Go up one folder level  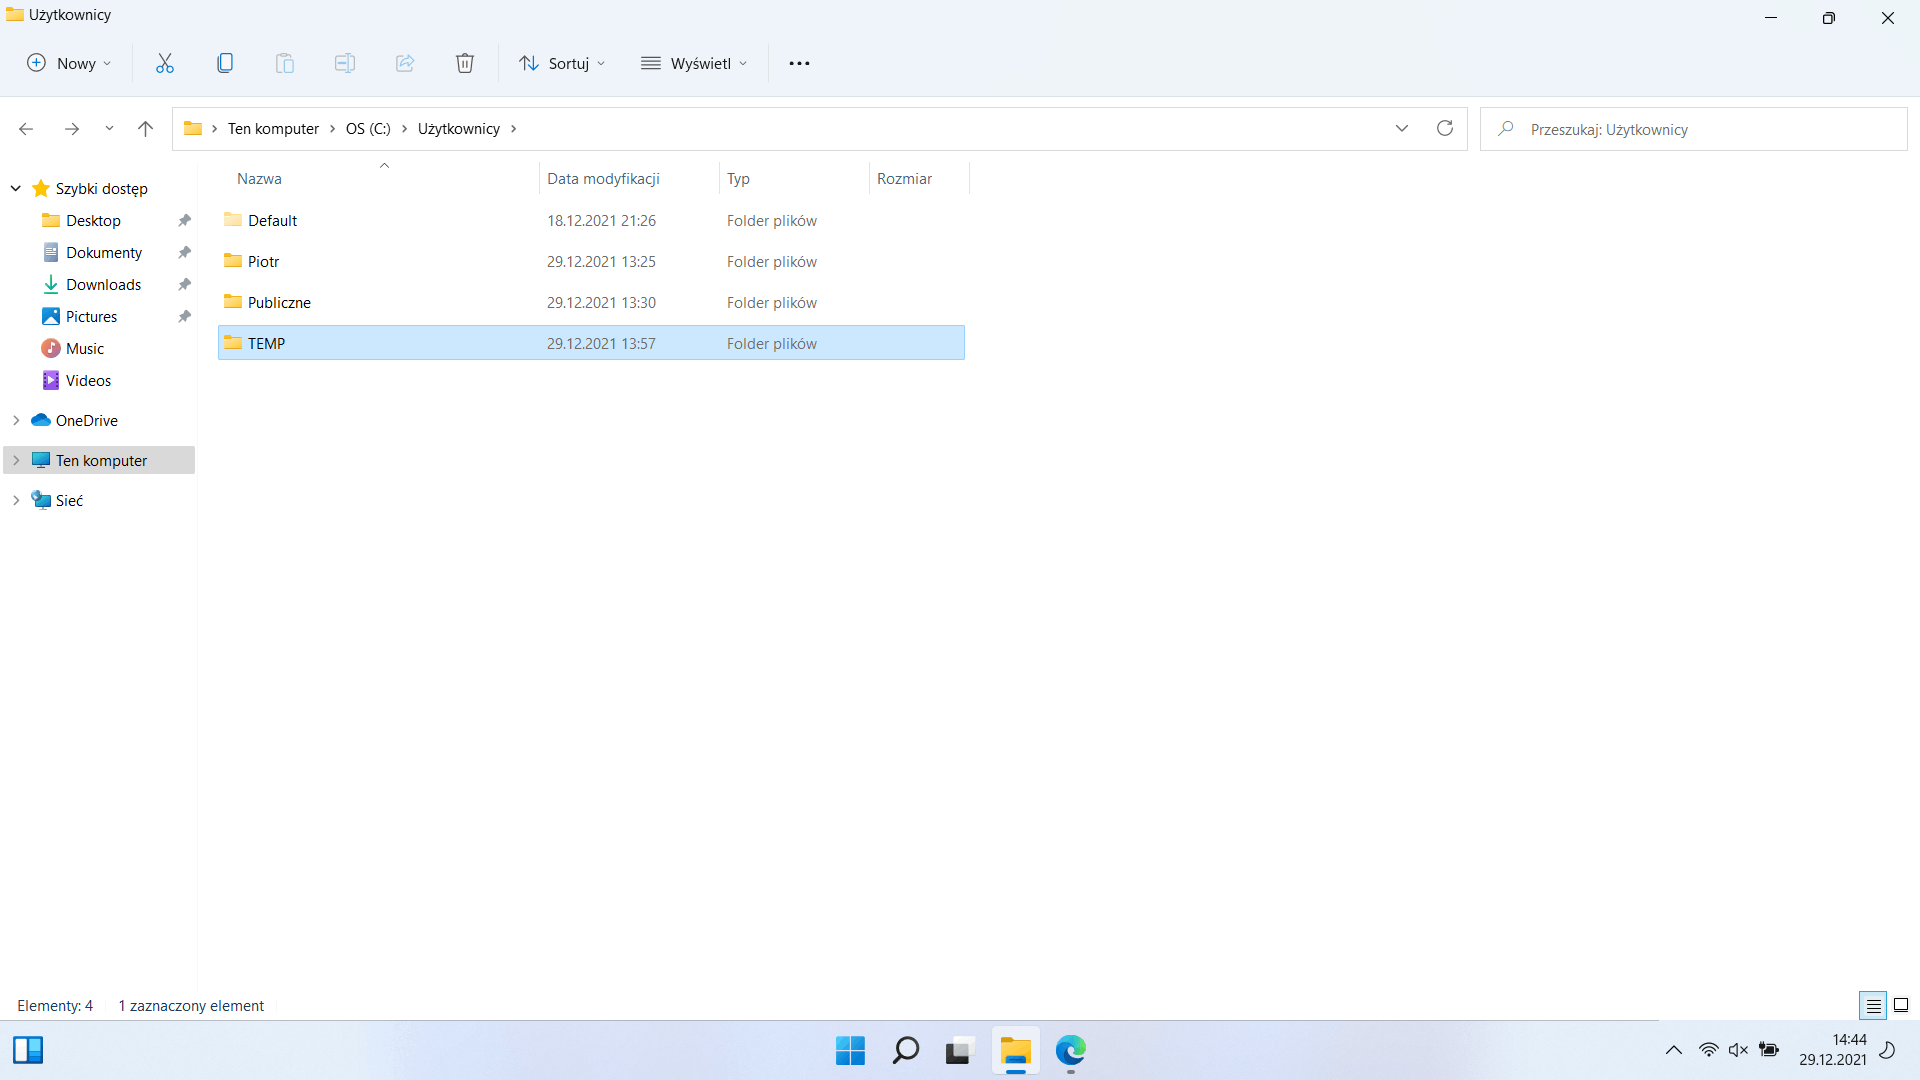coord(145,128)
